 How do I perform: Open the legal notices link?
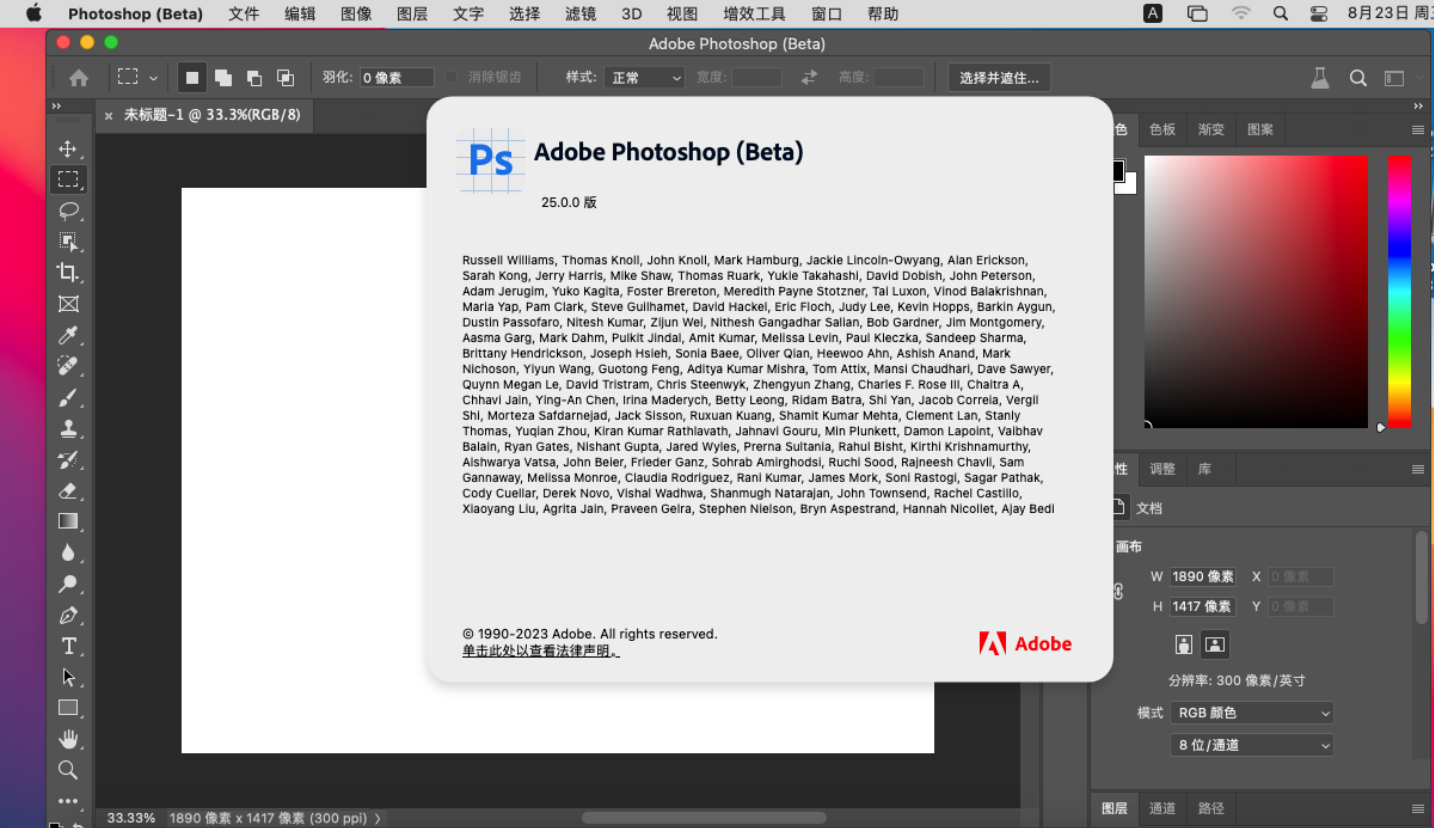[541, 651]
